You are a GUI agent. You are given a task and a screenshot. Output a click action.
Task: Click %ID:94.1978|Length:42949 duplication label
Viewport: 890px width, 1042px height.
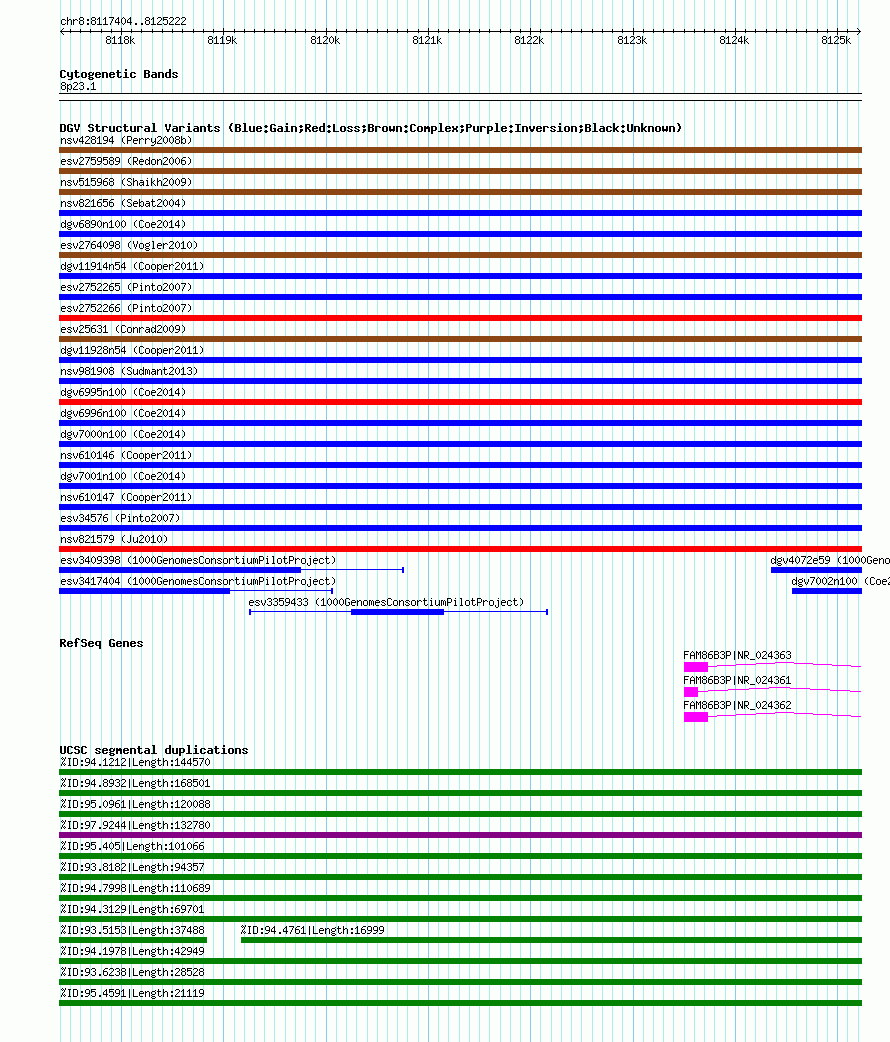[x=132, y=952]
